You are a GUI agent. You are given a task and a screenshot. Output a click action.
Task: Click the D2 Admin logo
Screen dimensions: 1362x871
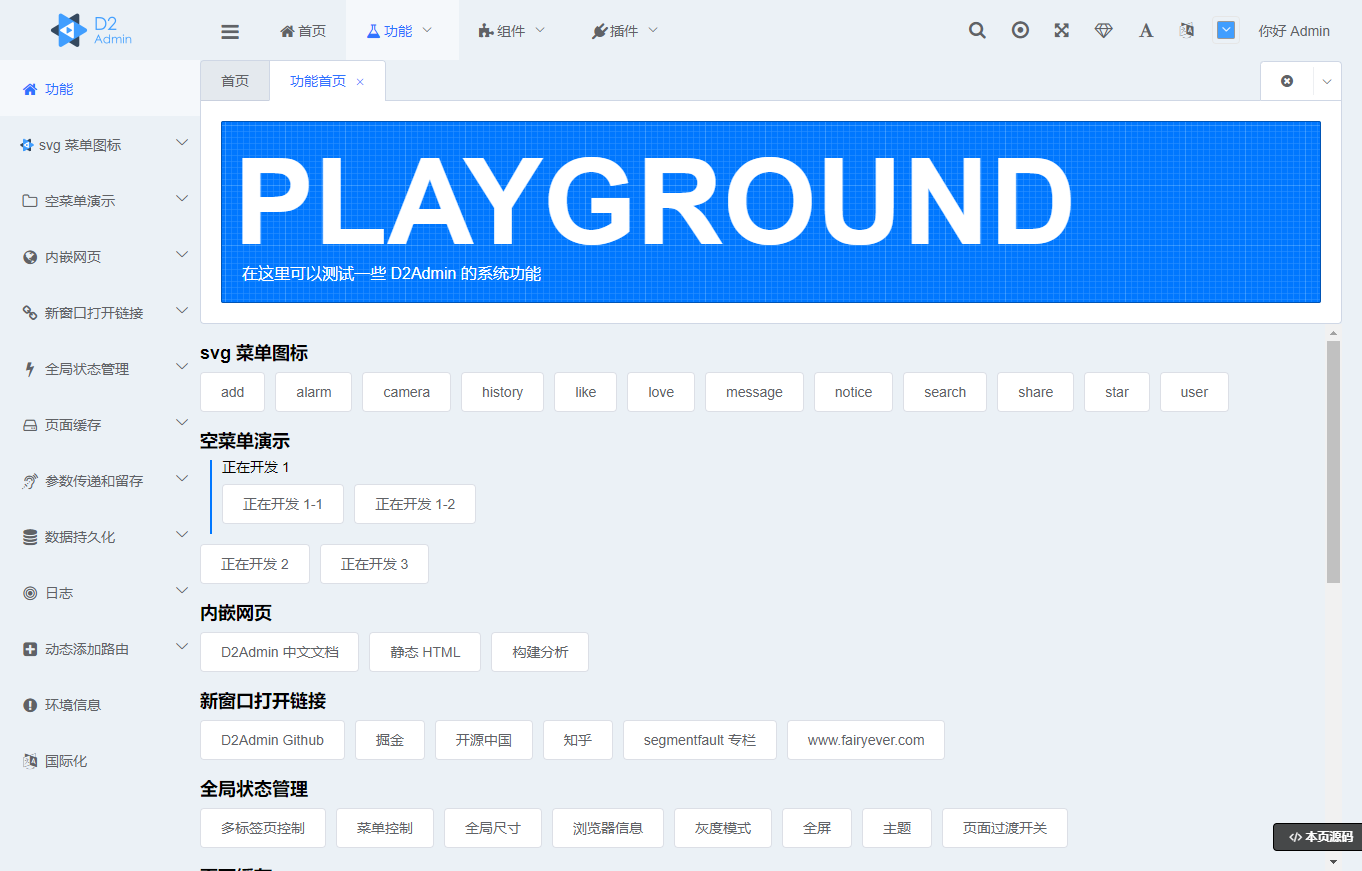(91, 30)
